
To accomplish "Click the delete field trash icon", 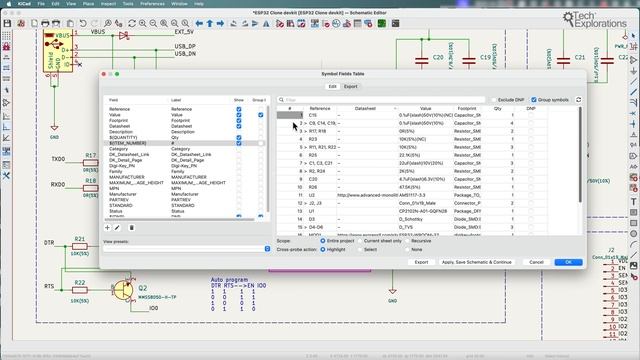I will click(x=131, y=228).
